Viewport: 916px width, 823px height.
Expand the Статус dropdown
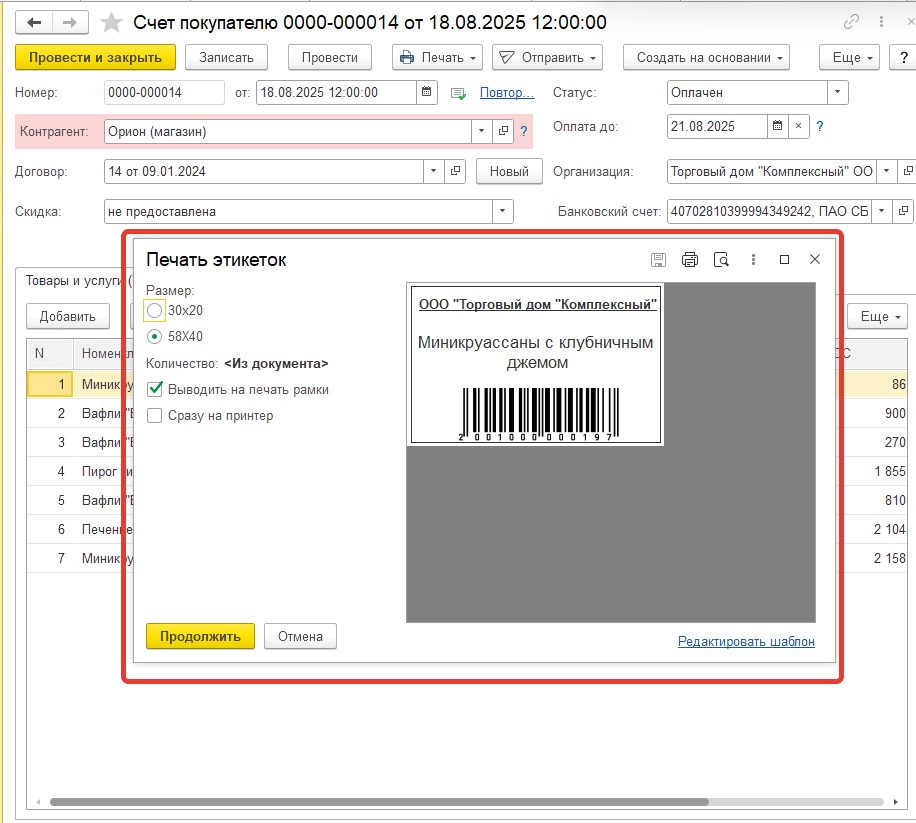click(837, 92)
